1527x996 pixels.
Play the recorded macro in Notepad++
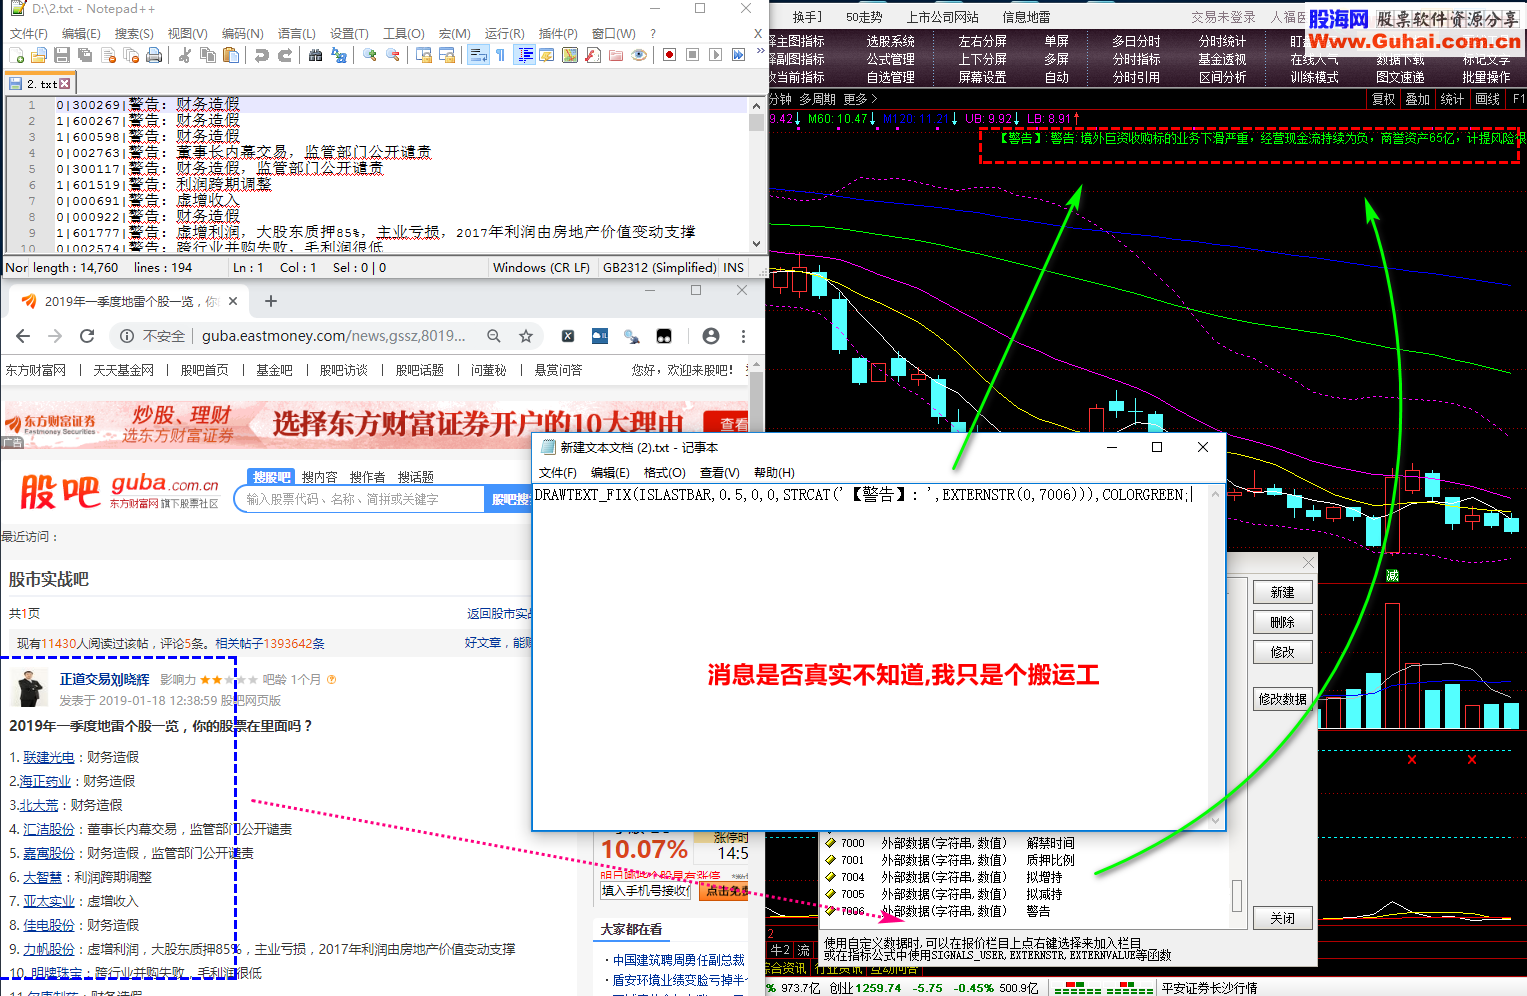click(x=715, y=55)
